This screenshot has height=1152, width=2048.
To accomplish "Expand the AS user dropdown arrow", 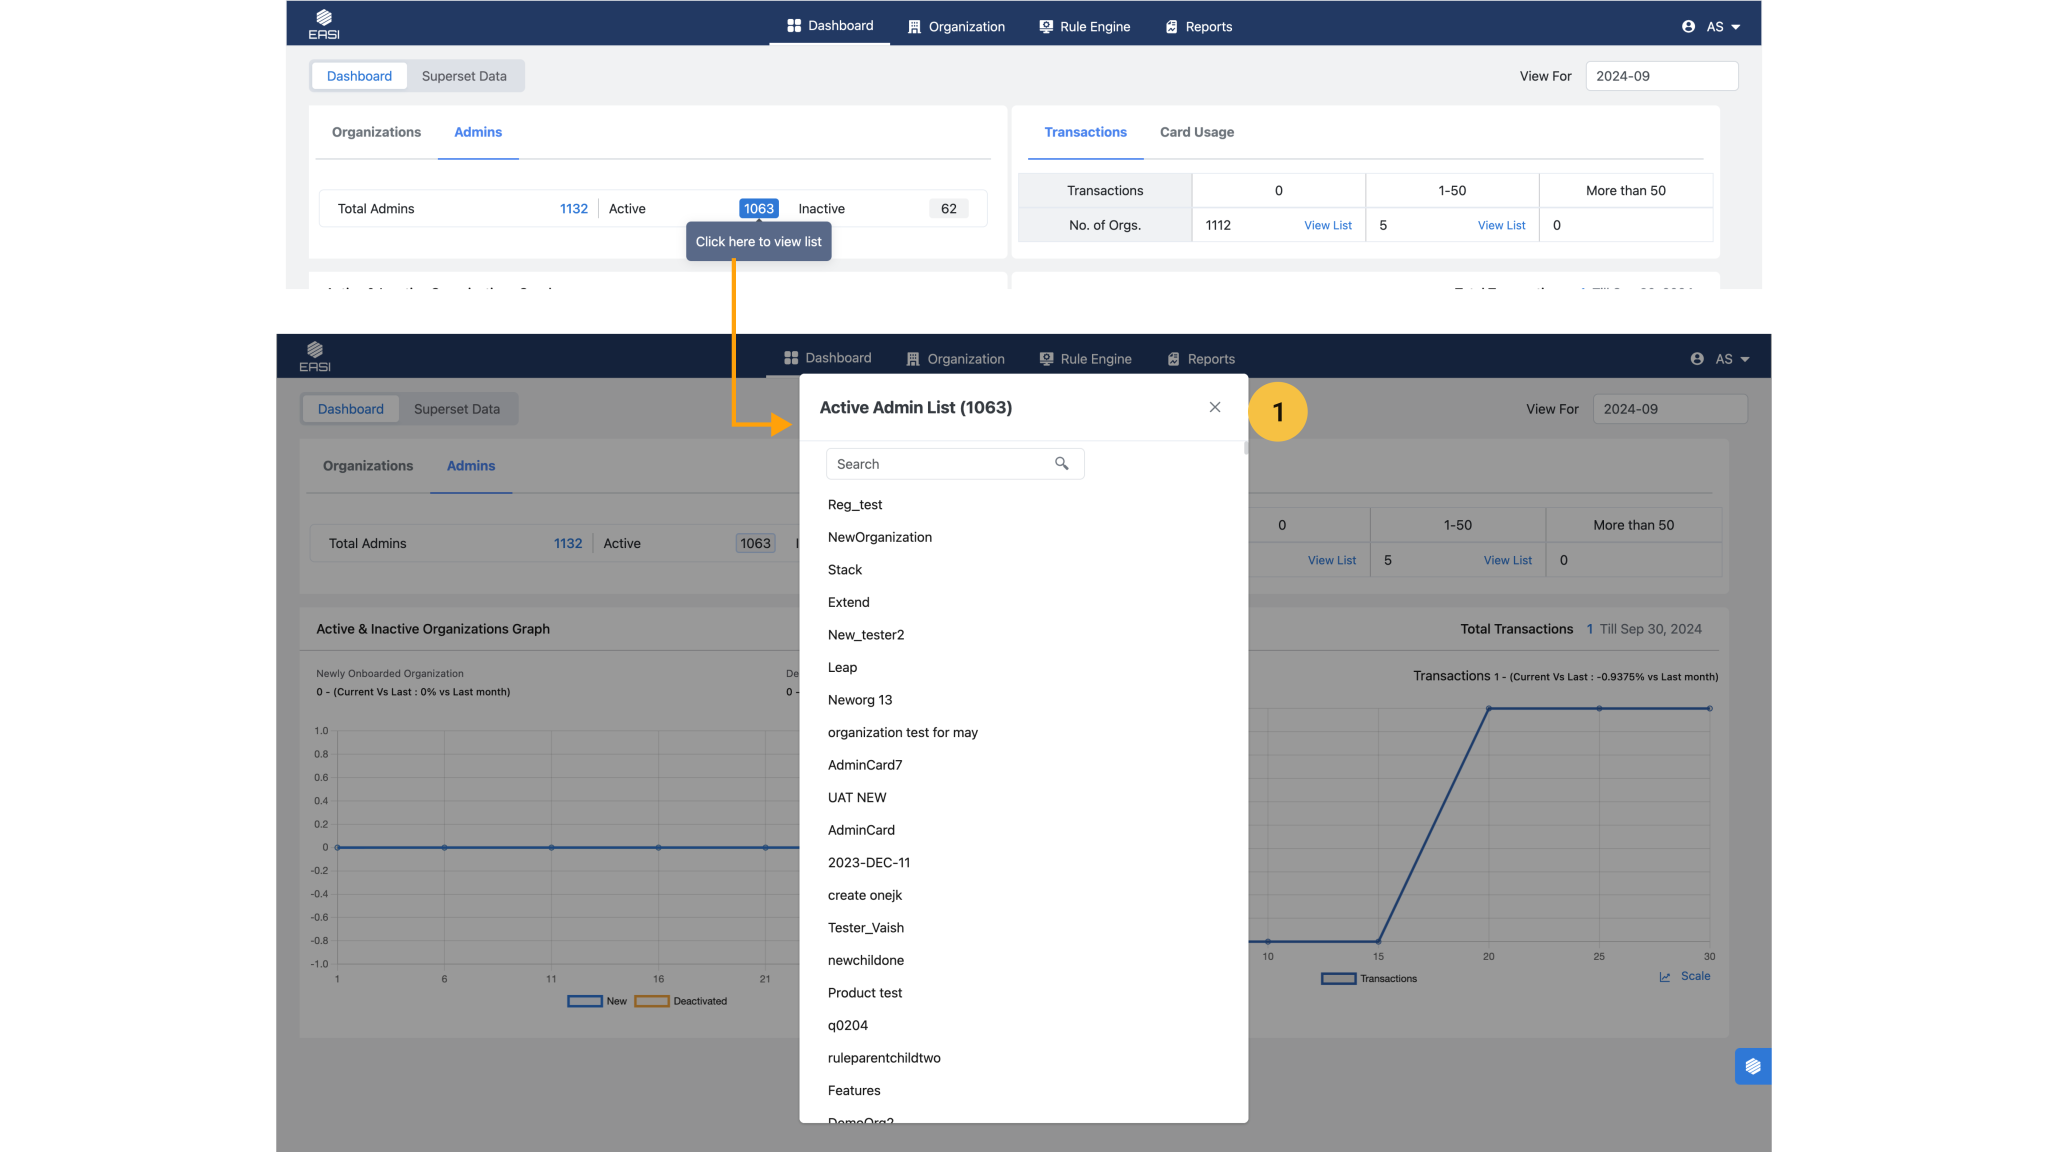I will [1736, 28].
